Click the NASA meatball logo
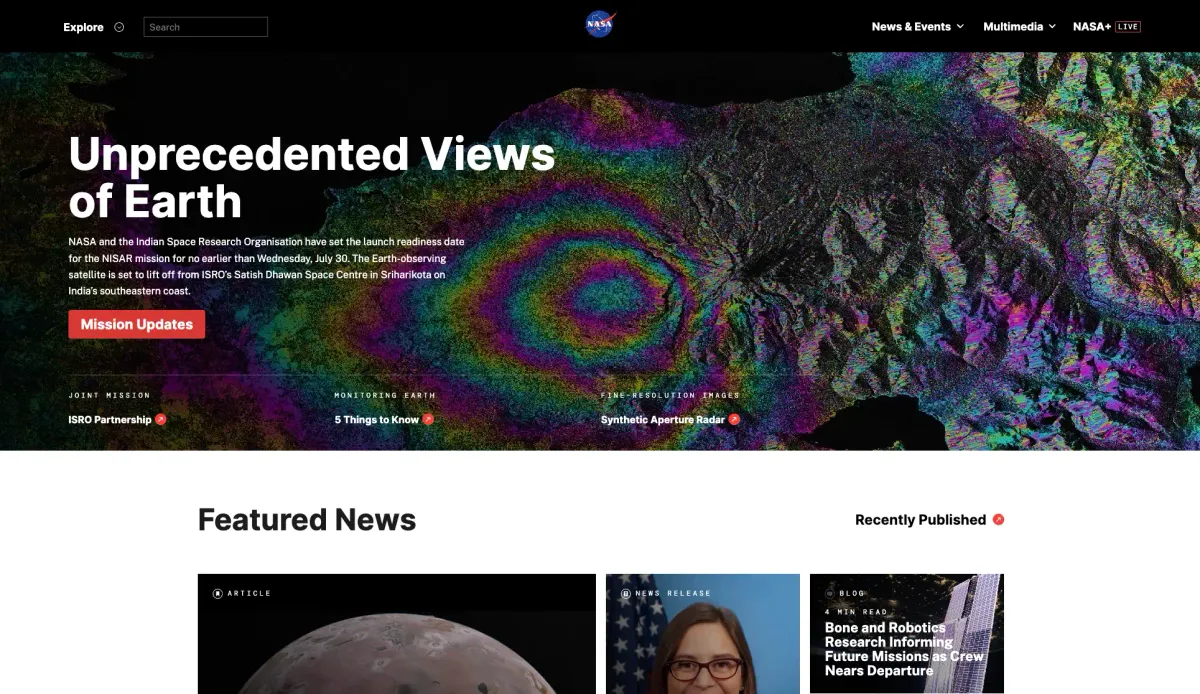Image resolution: width=1200 pixels, height=694 pixels. point(600,24)
